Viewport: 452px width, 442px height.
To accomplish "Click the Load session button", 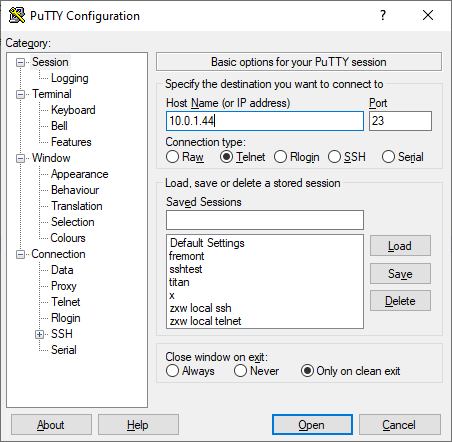I will point(400,246).
